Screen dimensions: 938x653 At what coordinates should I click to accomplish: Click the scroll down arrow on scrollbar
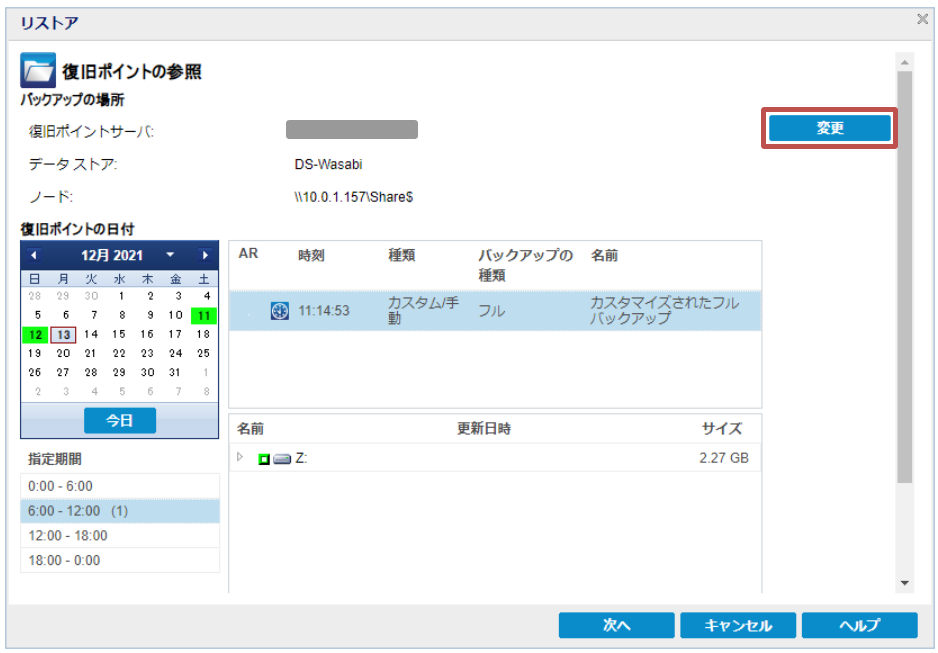pos(904,583)
